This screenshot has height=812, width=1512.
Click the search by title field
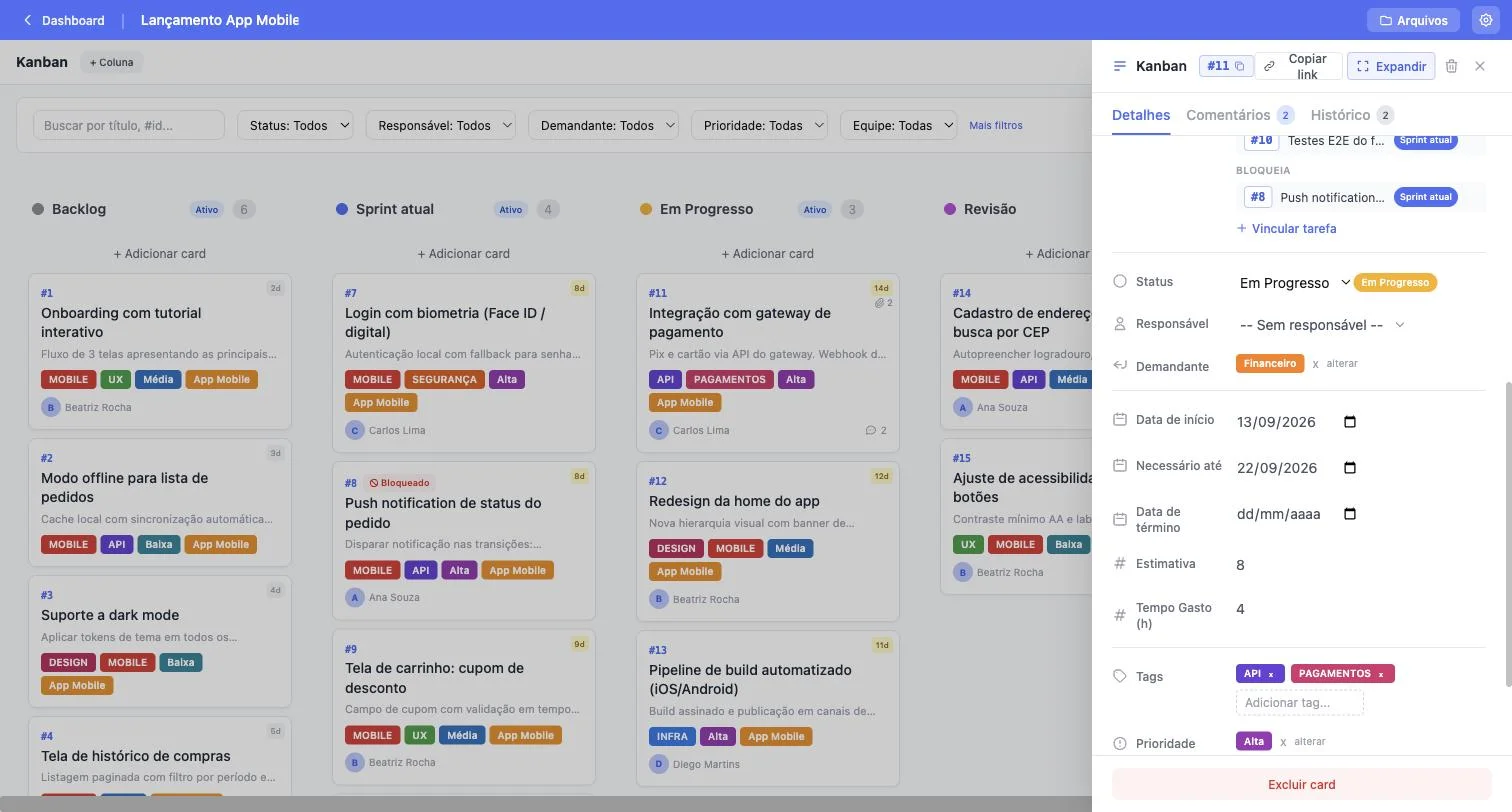point(128,125)
